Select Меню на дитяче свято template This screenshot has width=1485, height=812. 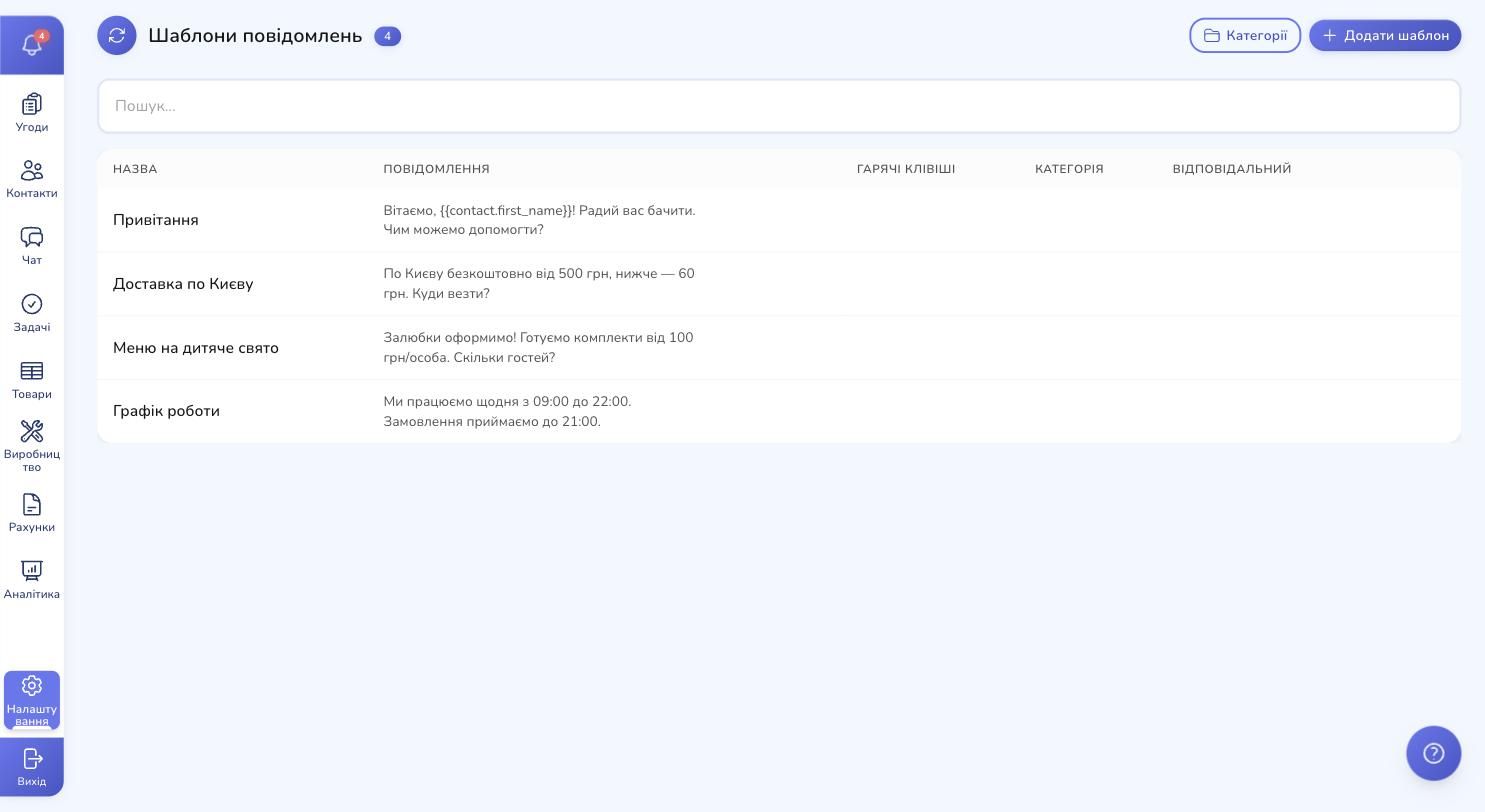coord(779,348)
